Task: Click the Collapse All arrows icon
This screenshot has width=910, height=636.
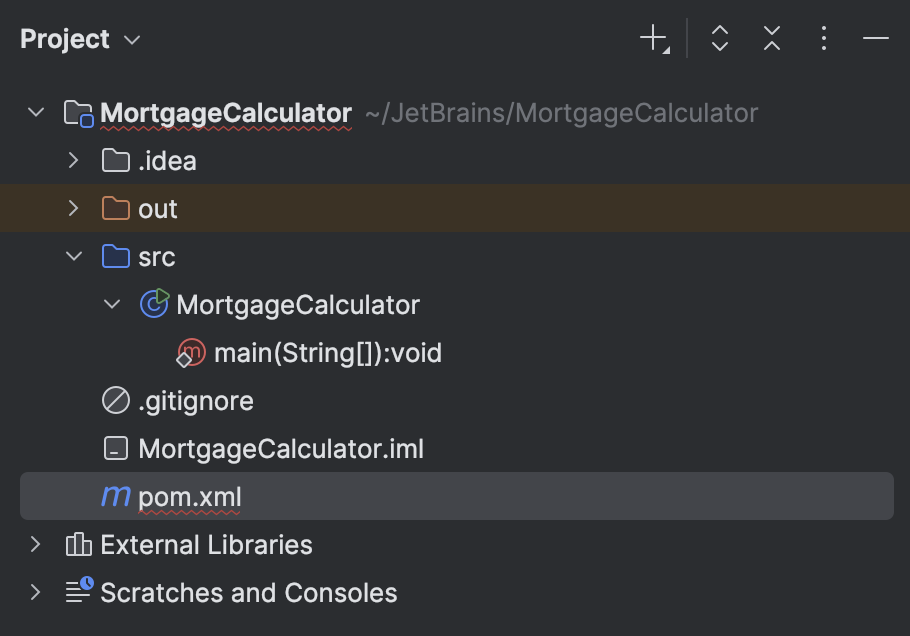Action: [771, 38]
